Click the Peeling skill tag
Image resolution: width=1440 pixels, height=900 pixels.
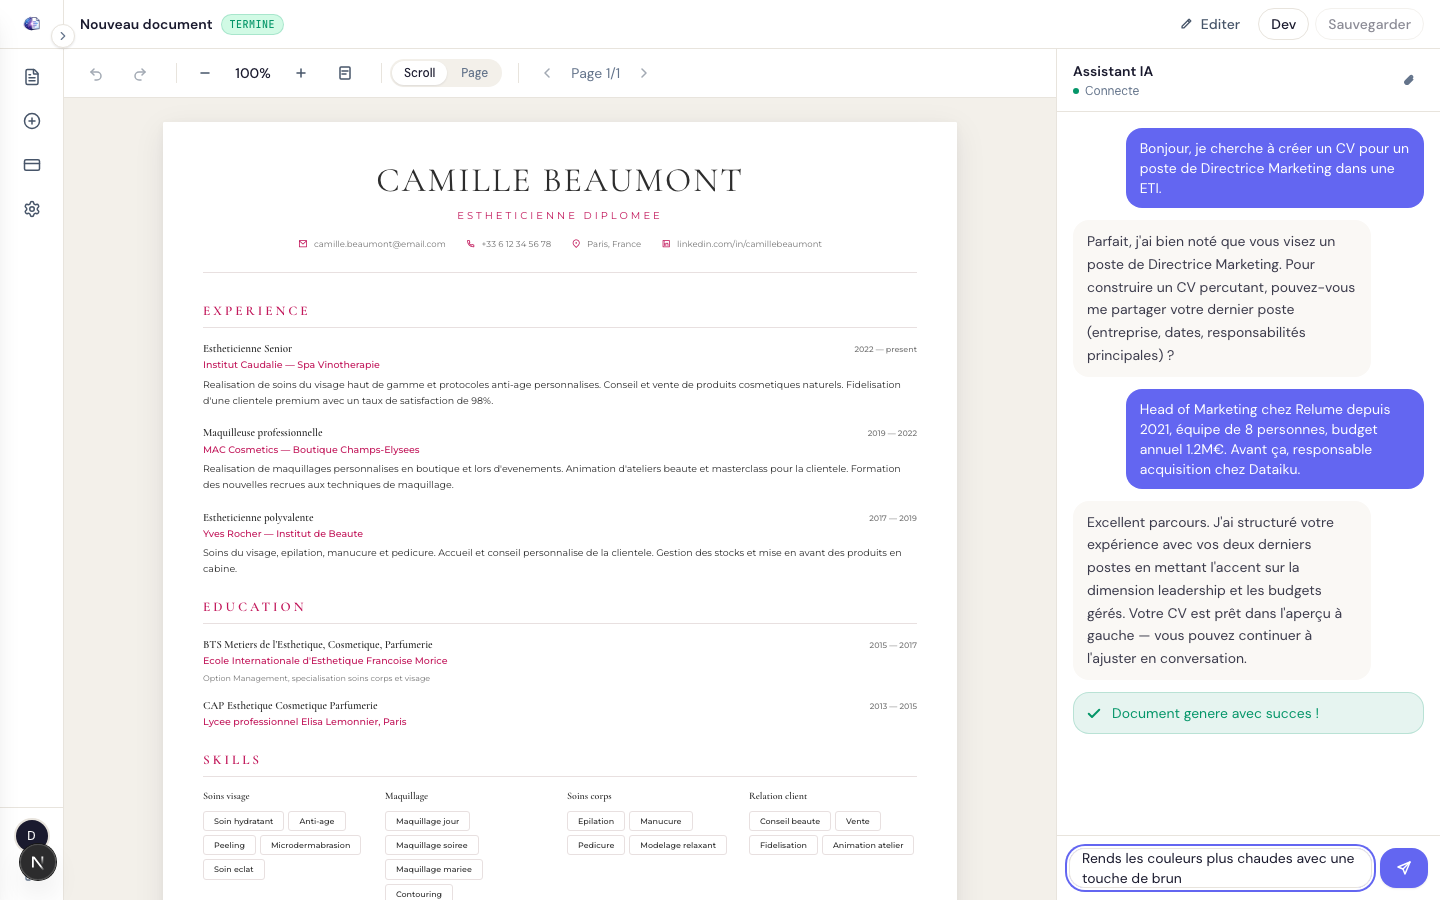tap(229, 845)
